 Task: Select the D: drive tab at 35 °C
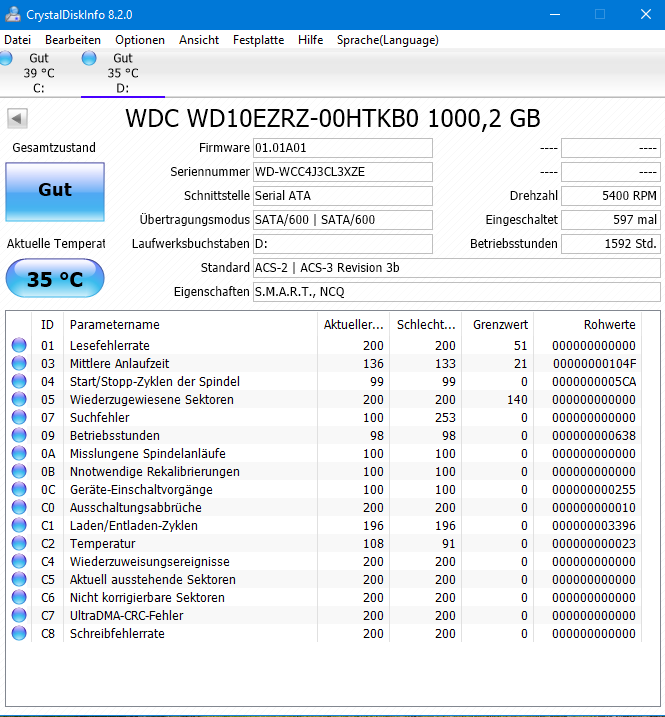(123, 73)
